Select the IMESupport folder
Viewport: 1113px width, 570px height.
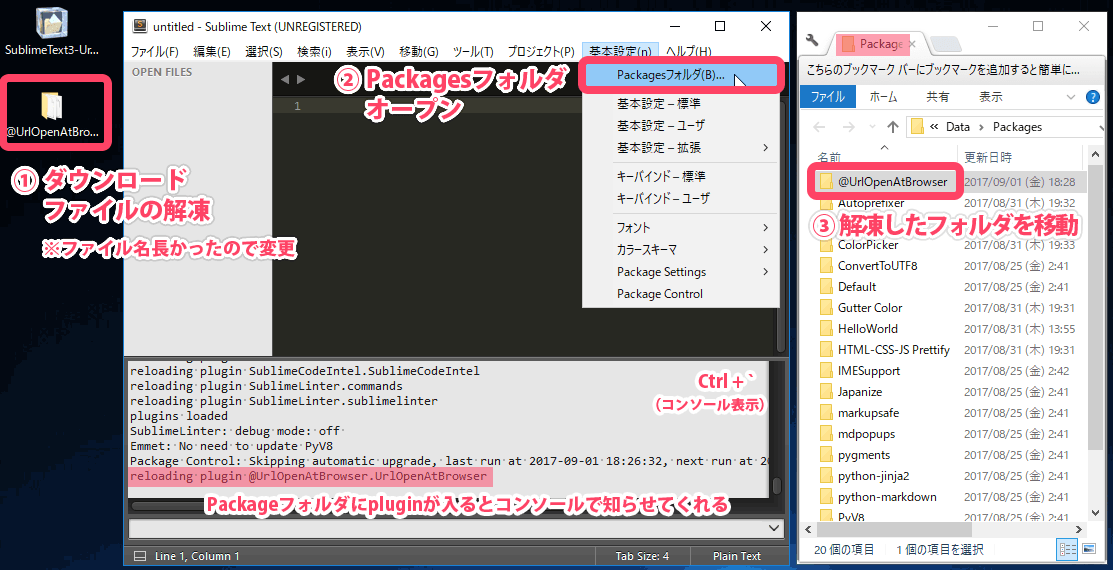tap(869, 371)
